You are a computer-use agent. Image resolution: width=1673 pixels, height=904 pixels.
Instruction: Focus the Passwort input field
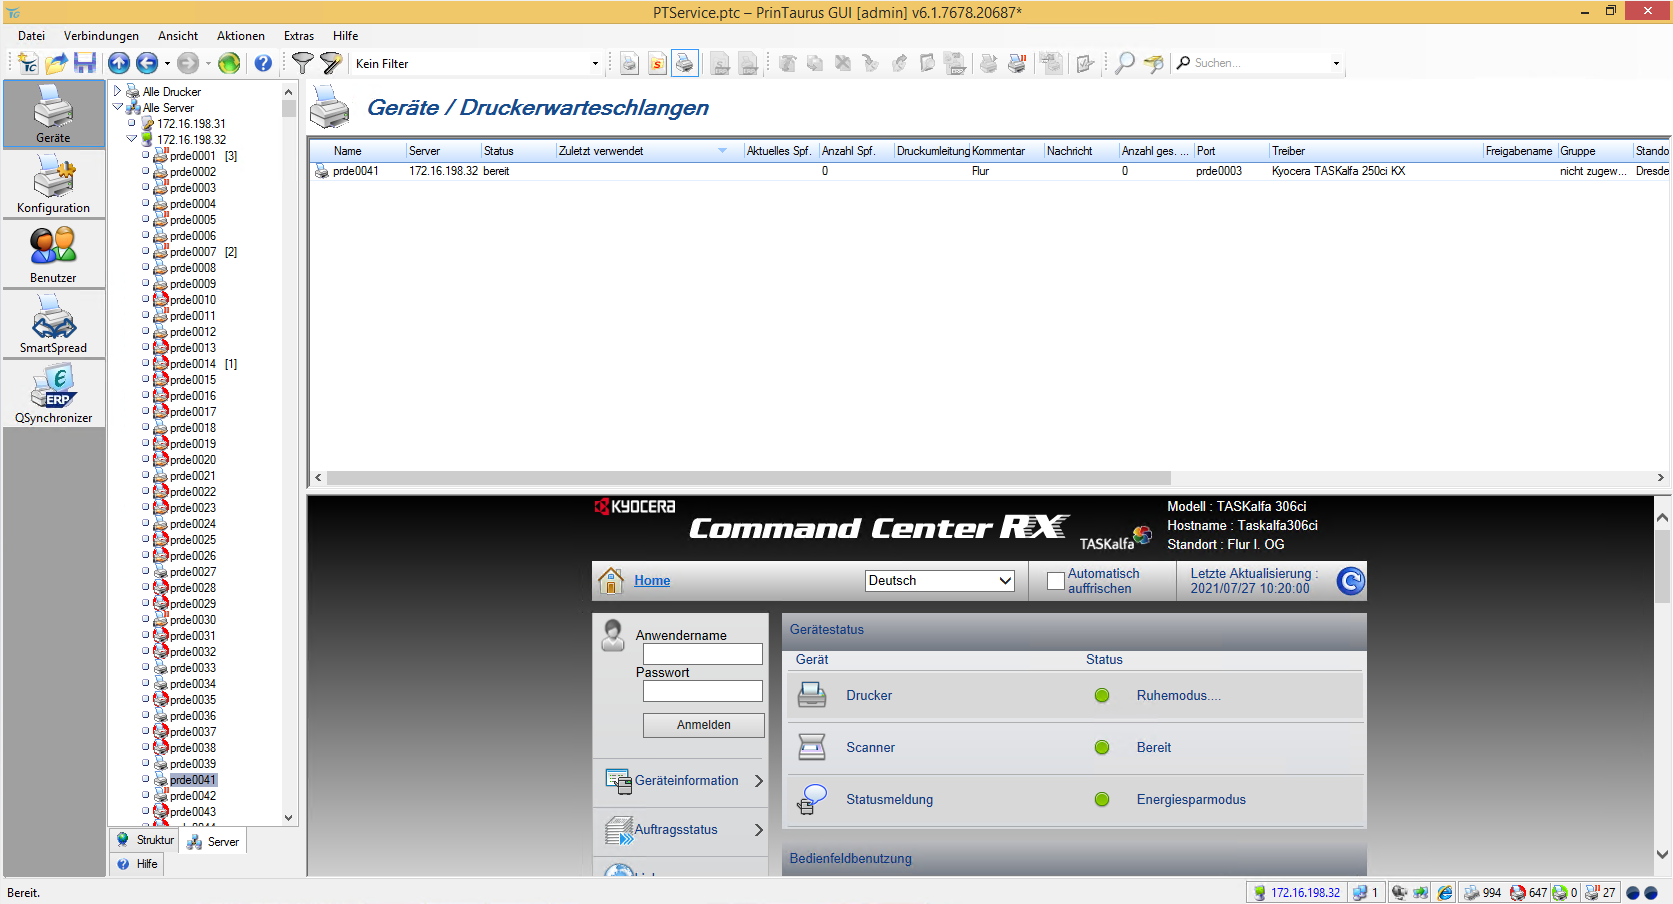[703, 691]
